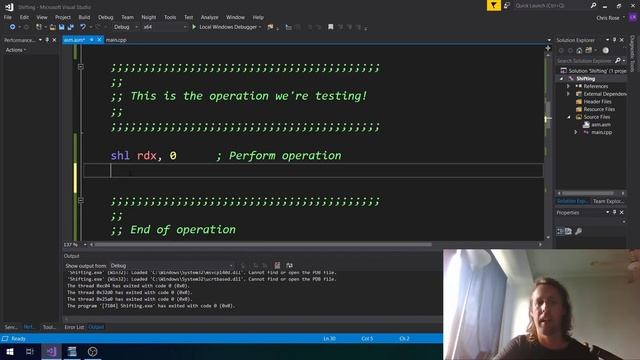
Task: Click Task View taskbar icon
Action: pos(30,351)
